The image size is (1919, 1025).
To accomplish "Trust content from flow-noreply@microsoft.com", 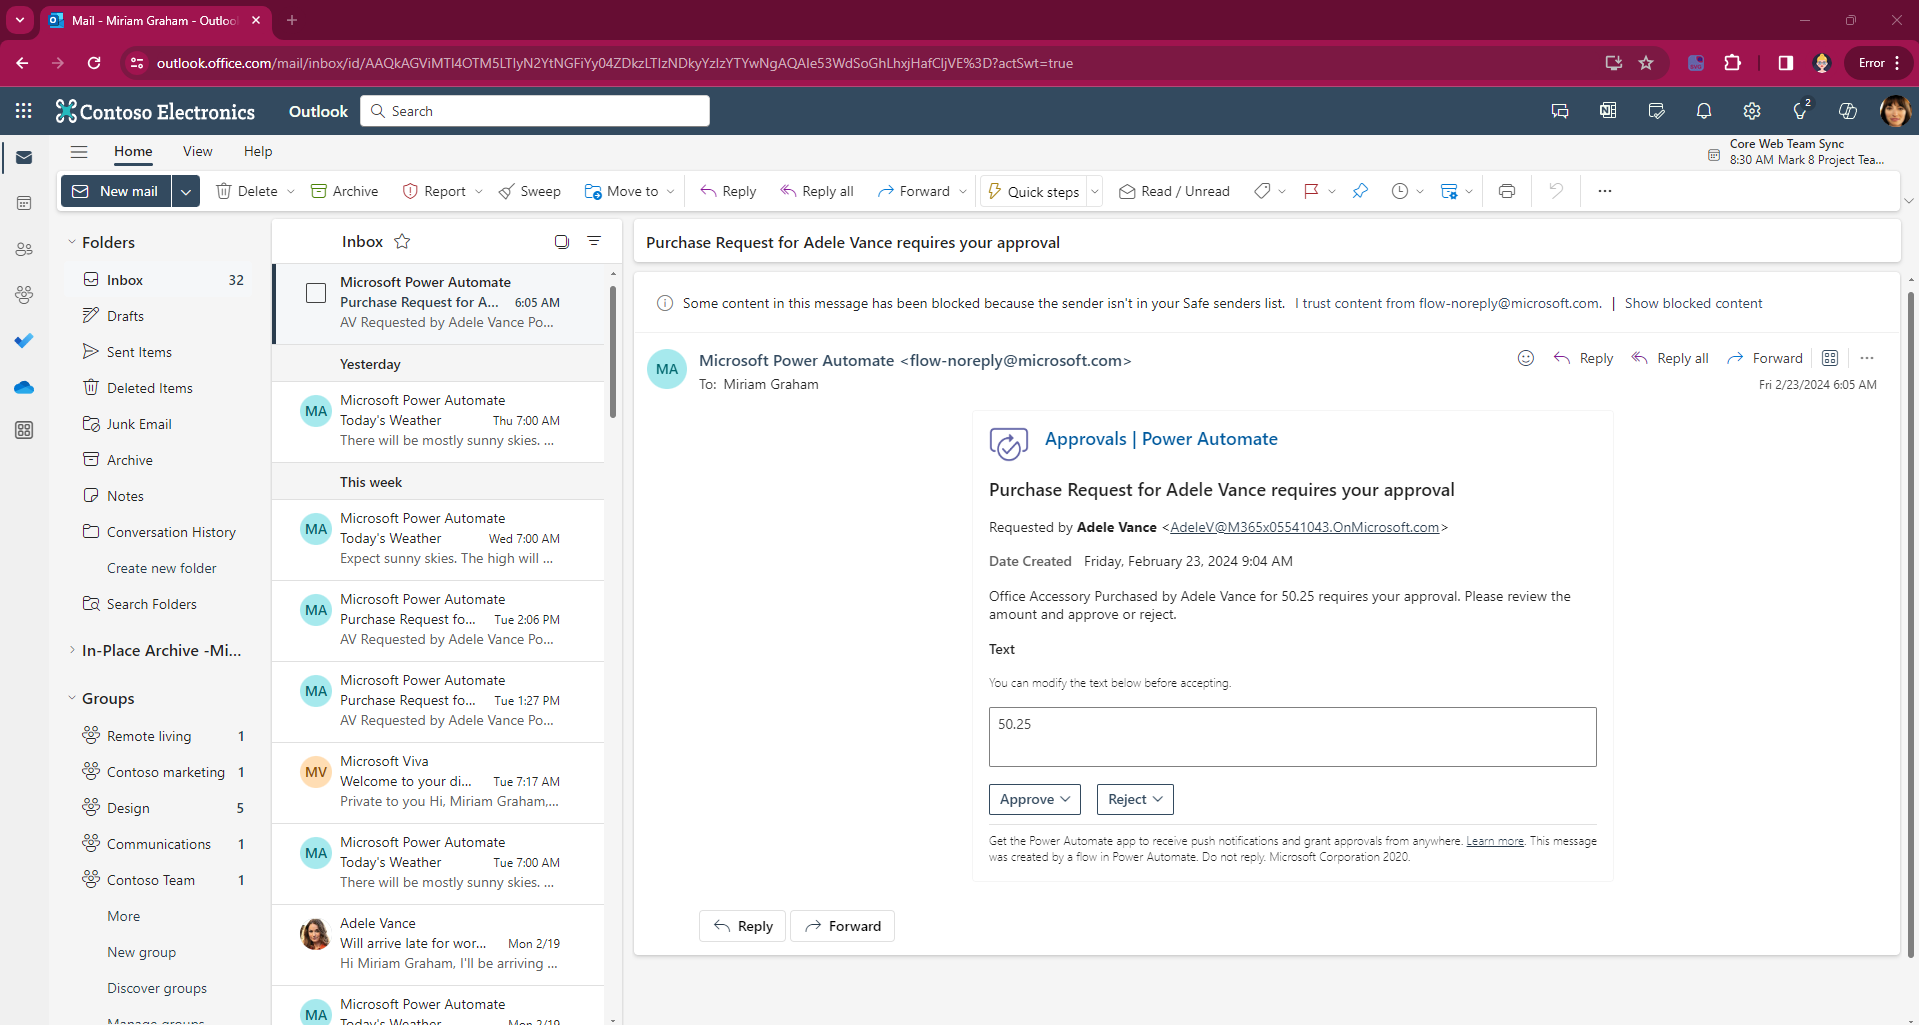I will [x=1448, y=303].
